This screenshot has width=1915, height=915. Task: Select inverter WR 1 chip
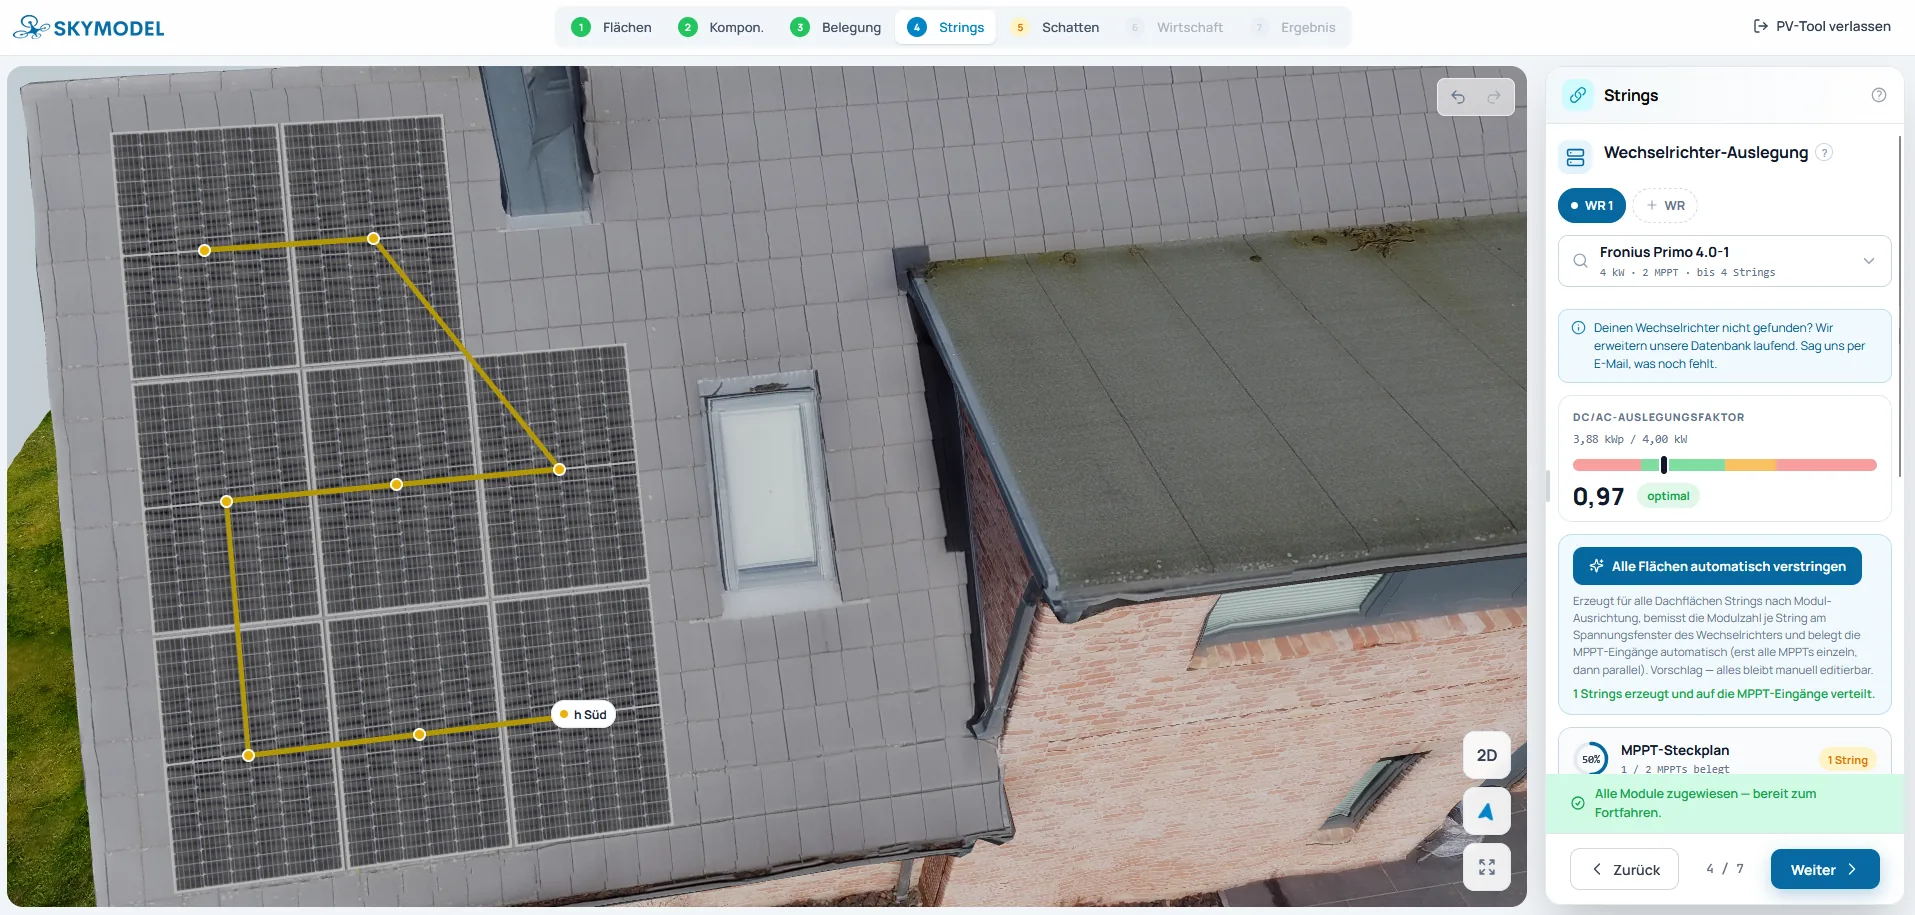[1592, 205]
